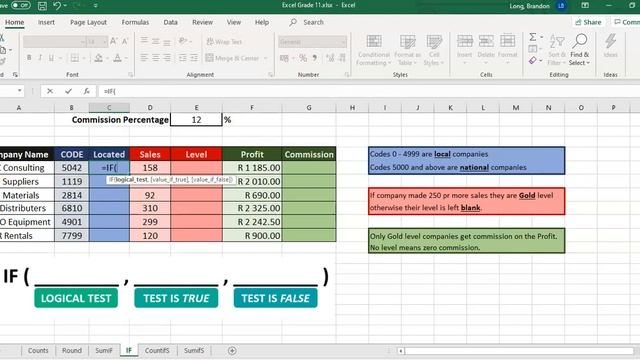Viewport: 640px width, 360px height.
Task: Toggle Italic formatting
Action: 40,58
